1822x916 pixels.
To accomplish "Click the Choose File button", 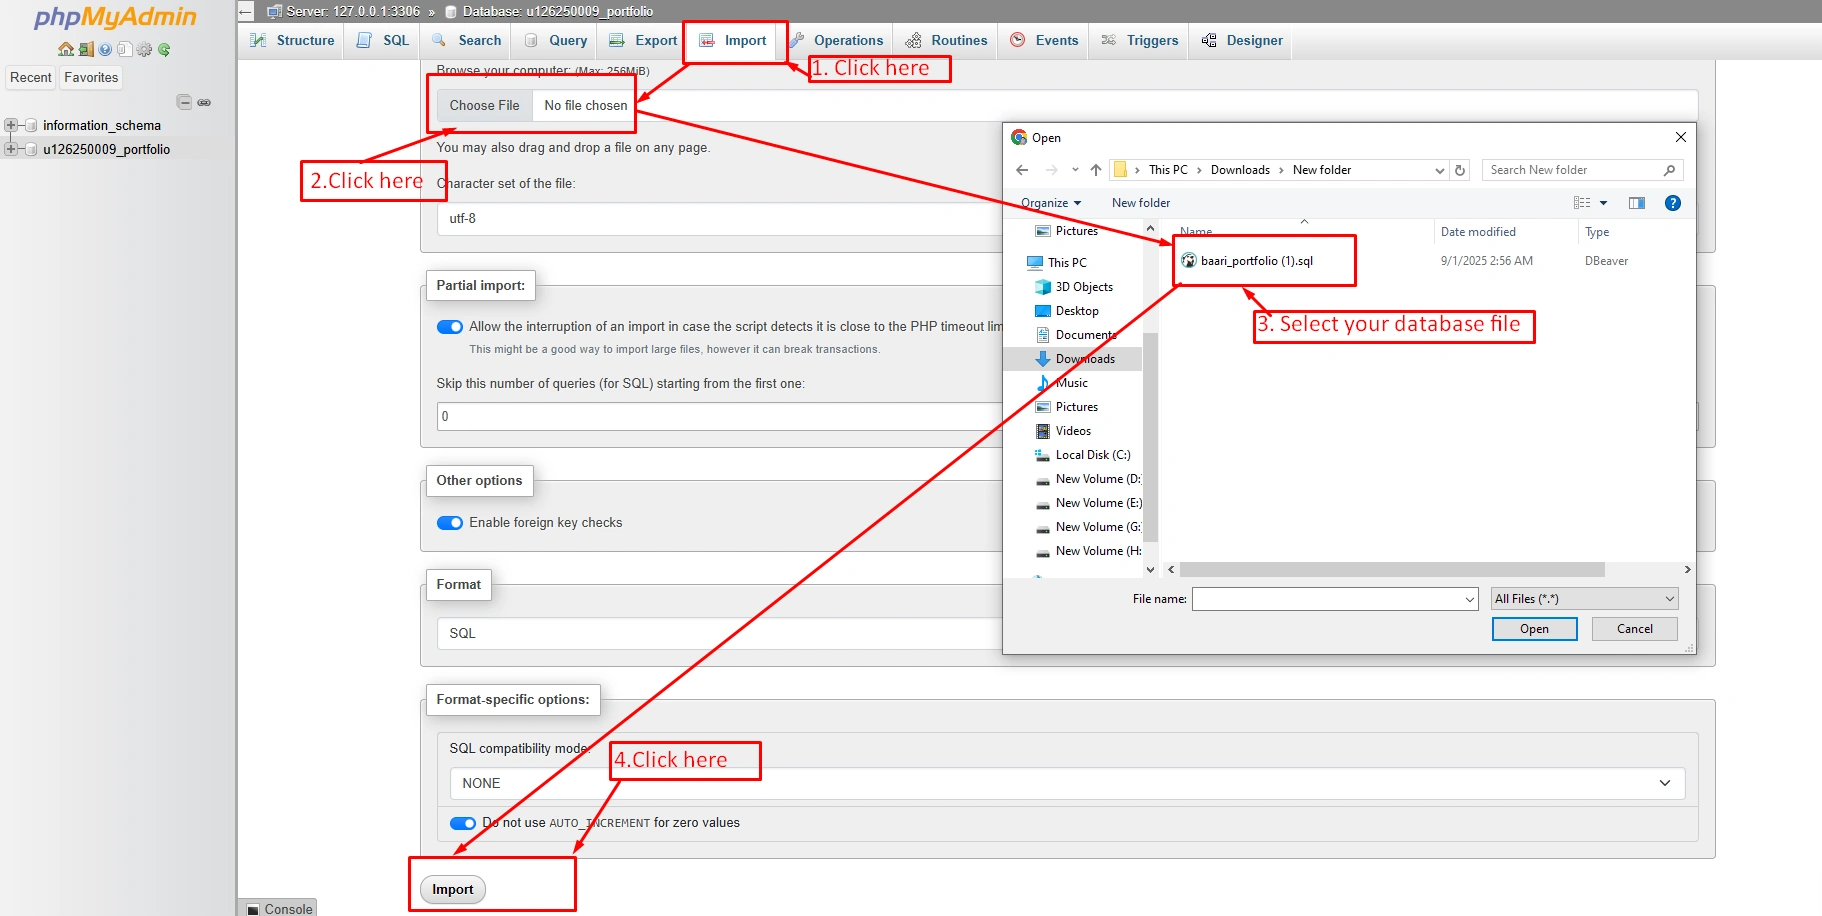I will (484, 105).
